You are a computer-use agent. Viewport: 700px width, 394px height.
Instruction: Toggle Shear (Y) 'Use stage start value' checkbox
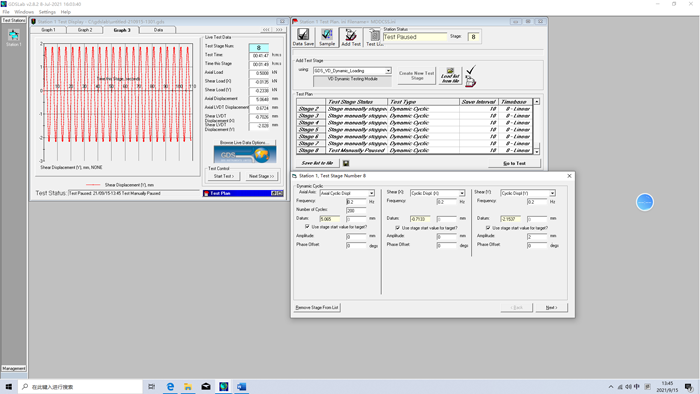[x=488, y=228]
